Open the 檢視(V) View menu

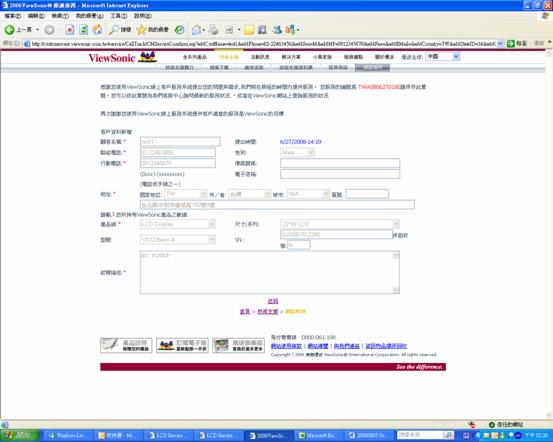60,16
